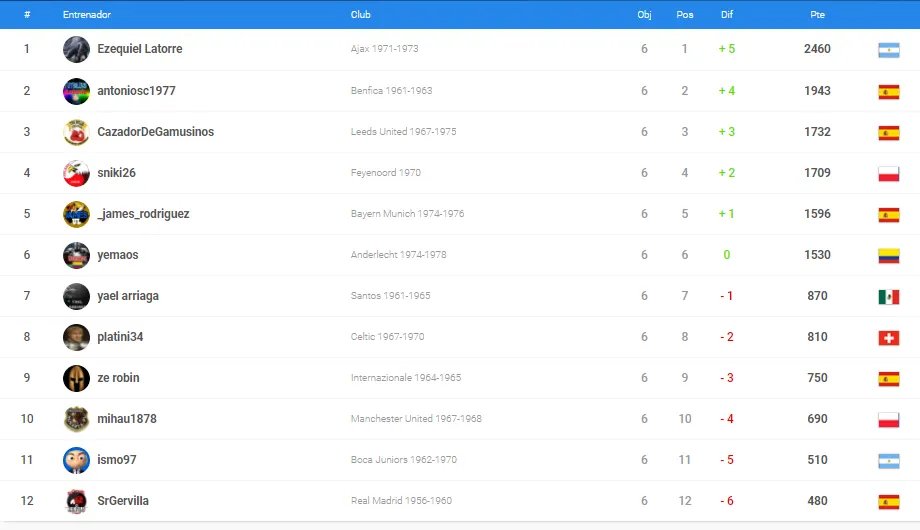The width and height of the screenshot is (920, 530).
Task: Open mihau1878 manager name
Action: pos(127,418)
